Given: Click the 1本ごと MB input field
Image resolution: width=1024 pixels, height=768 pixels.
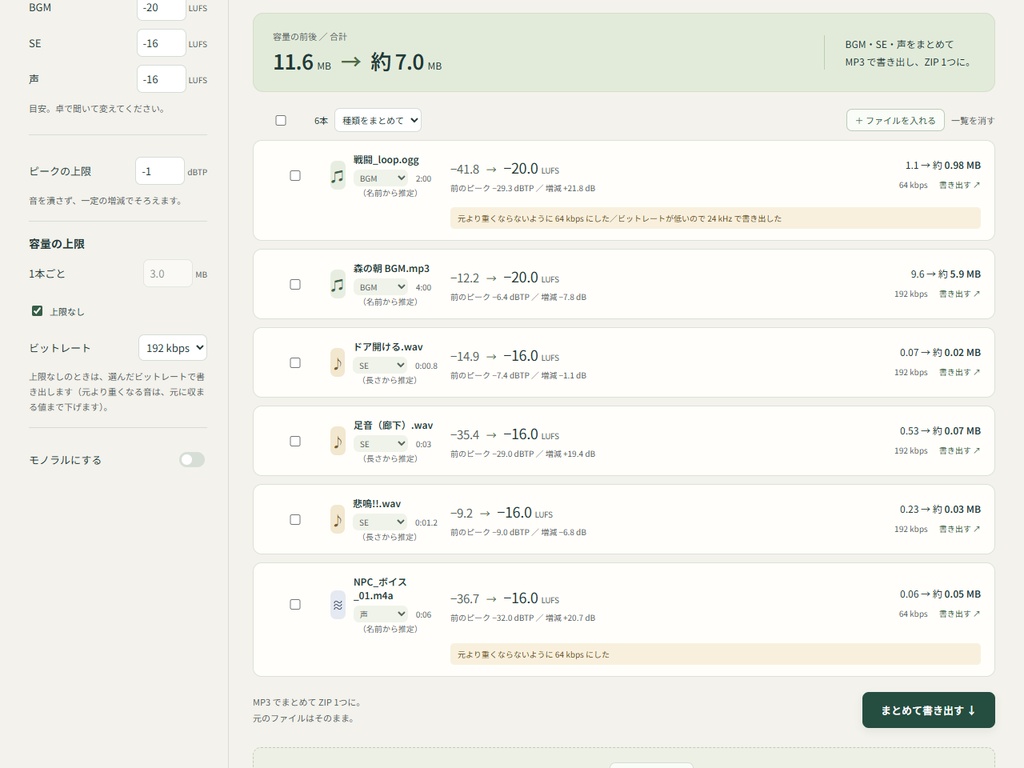Looking at the screenshot, I should pyautogui.click(x=168, y=274).
